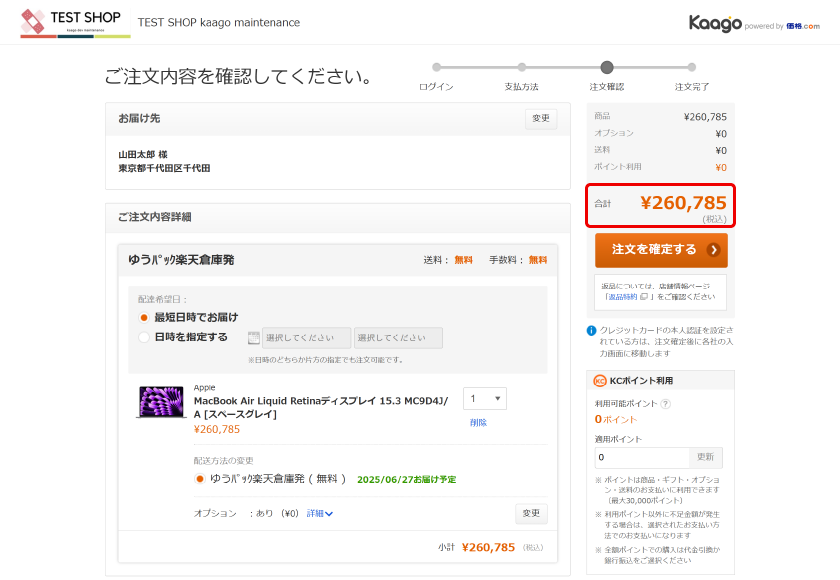Click the ご注文内容詳細 section header
The height and width of the screenshot is (580, 840).
(155, 217)
